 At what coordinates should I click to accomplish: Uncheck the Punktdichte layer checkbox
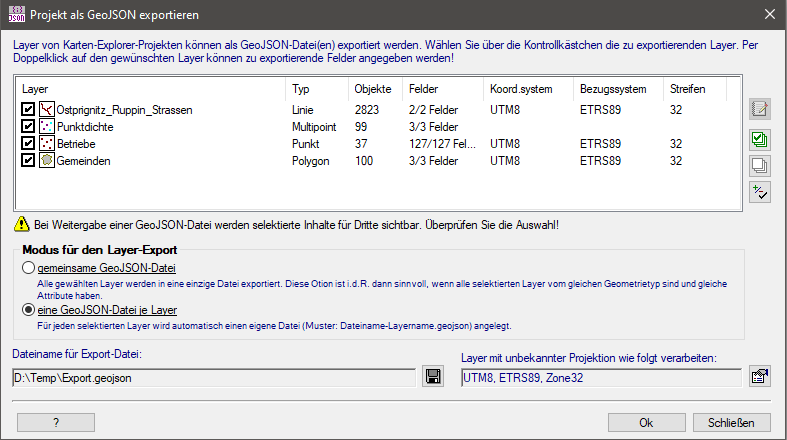[x=28, y=126]
